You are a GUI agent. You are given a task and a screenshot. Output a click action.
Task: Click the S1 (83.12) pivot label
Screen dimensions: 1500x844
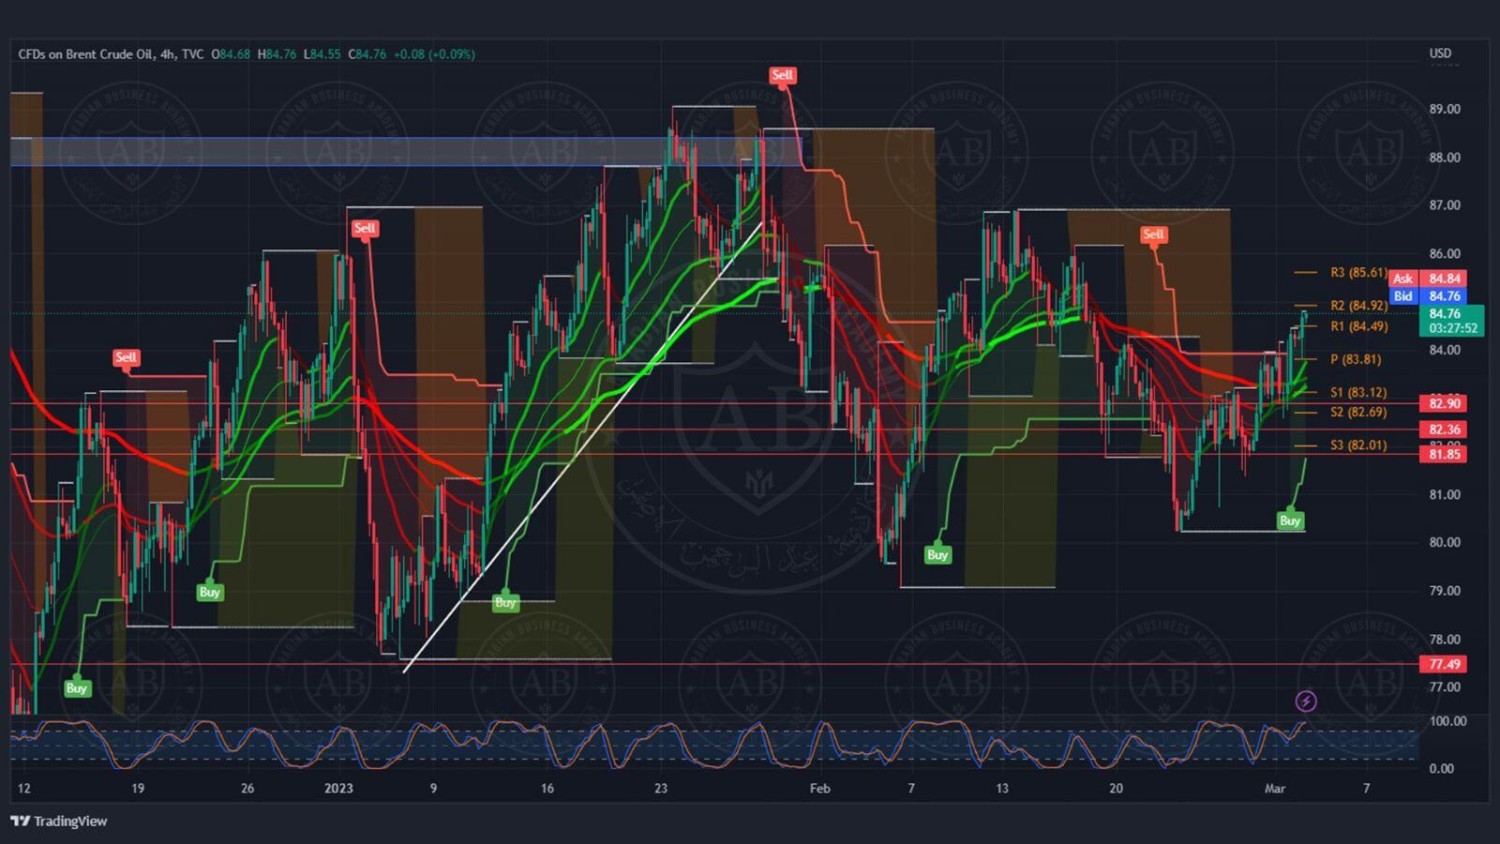pos(1358,392)
